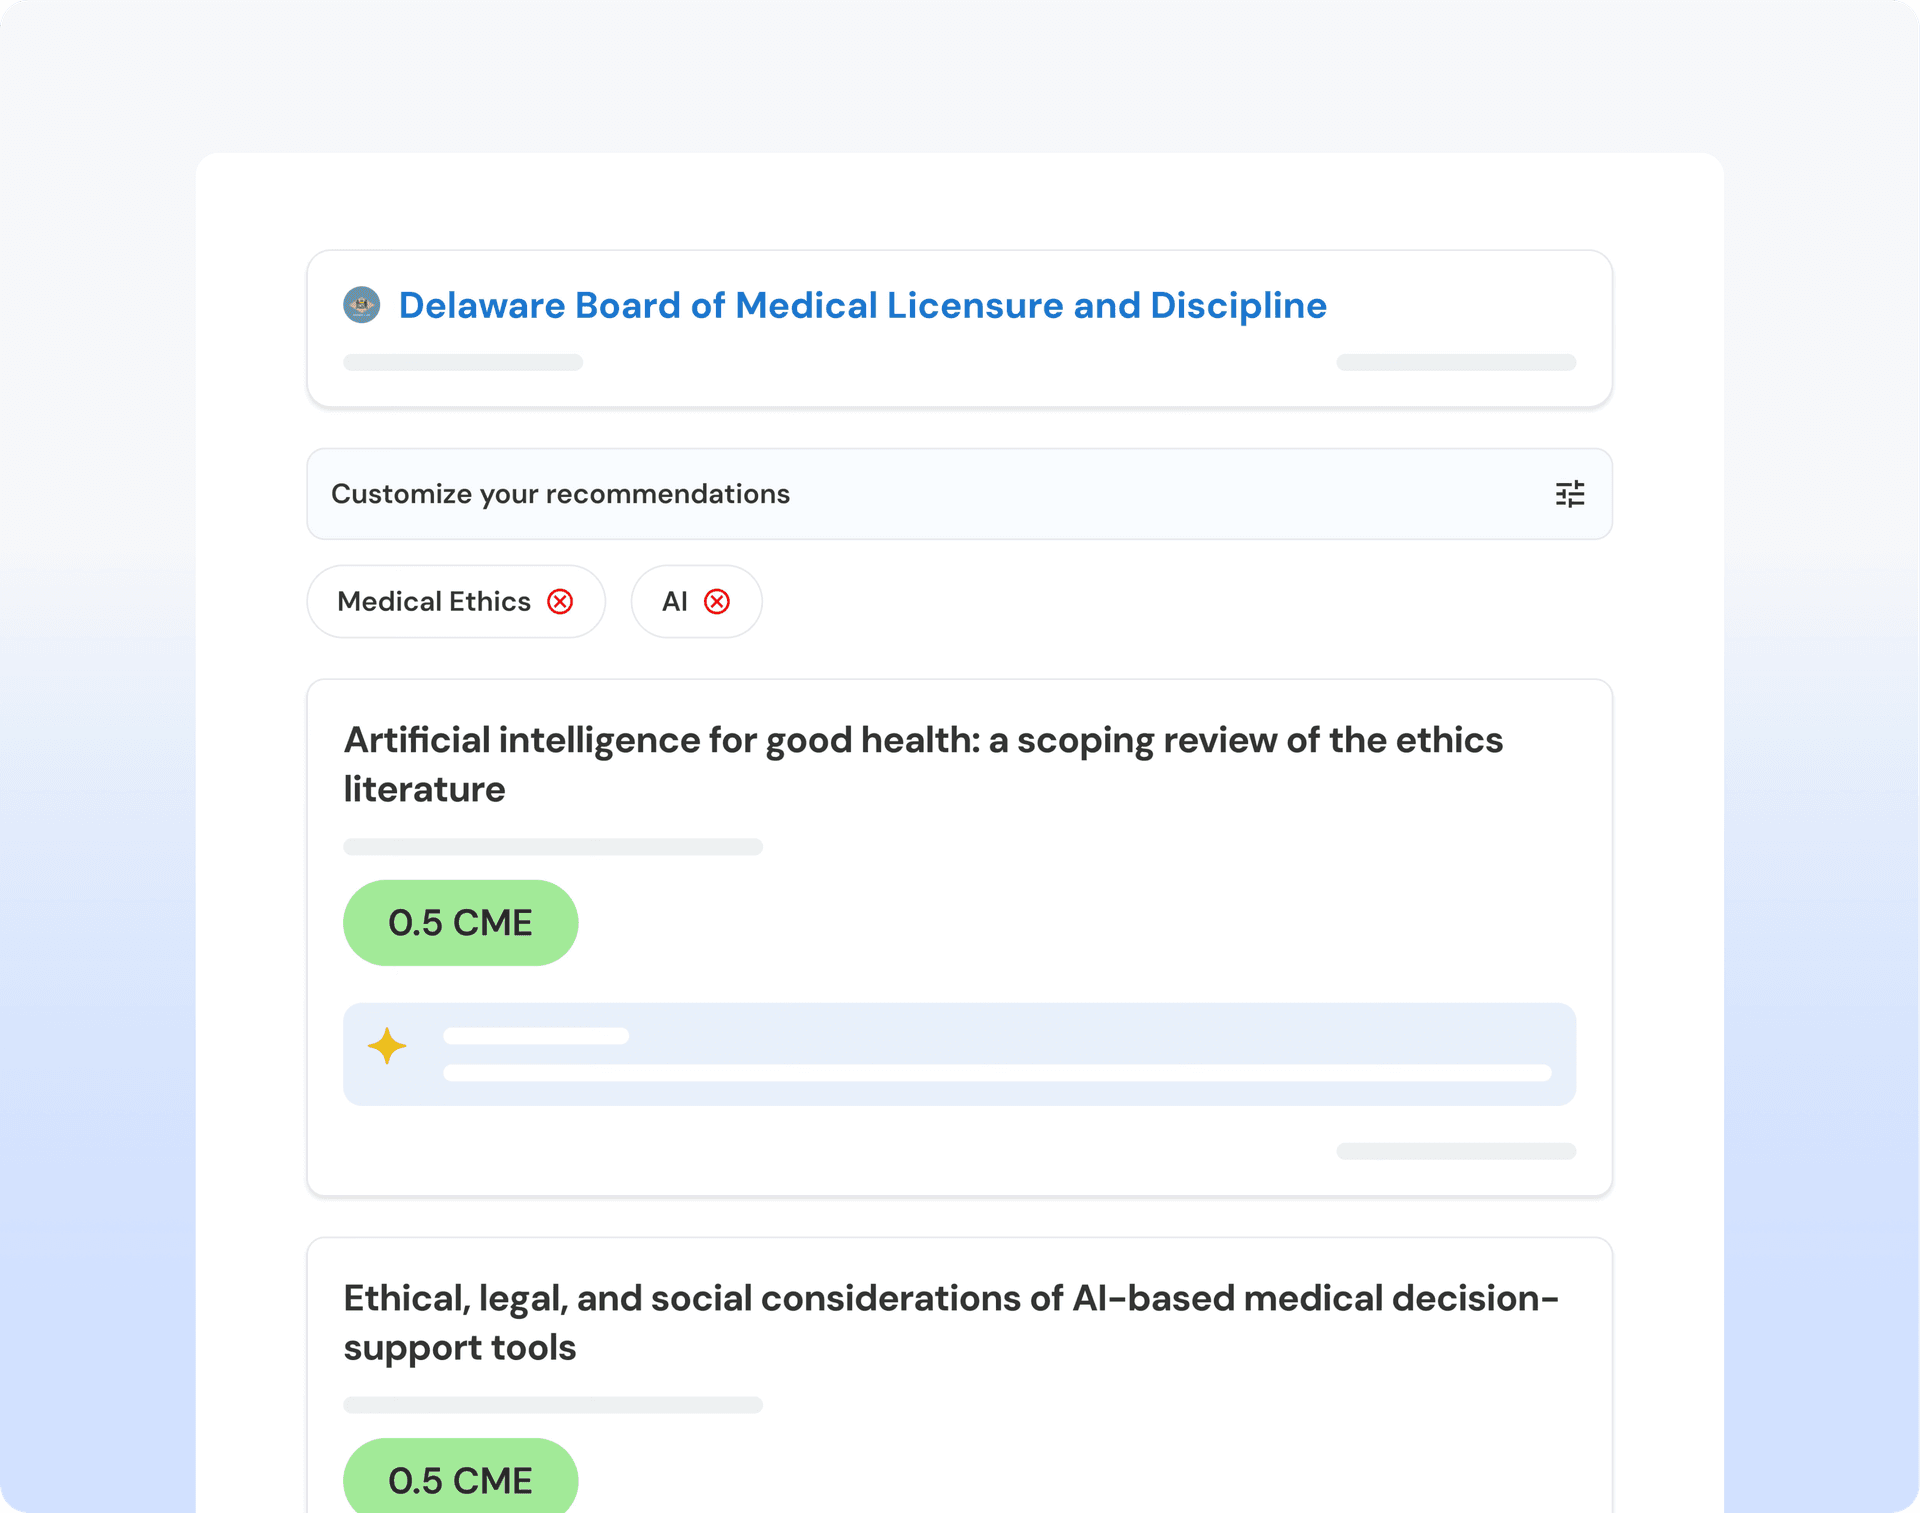Screen dimensions: 1920x1513
Task: Click the first article's 0.5 CME badge
Action: (x=460, y=922)
